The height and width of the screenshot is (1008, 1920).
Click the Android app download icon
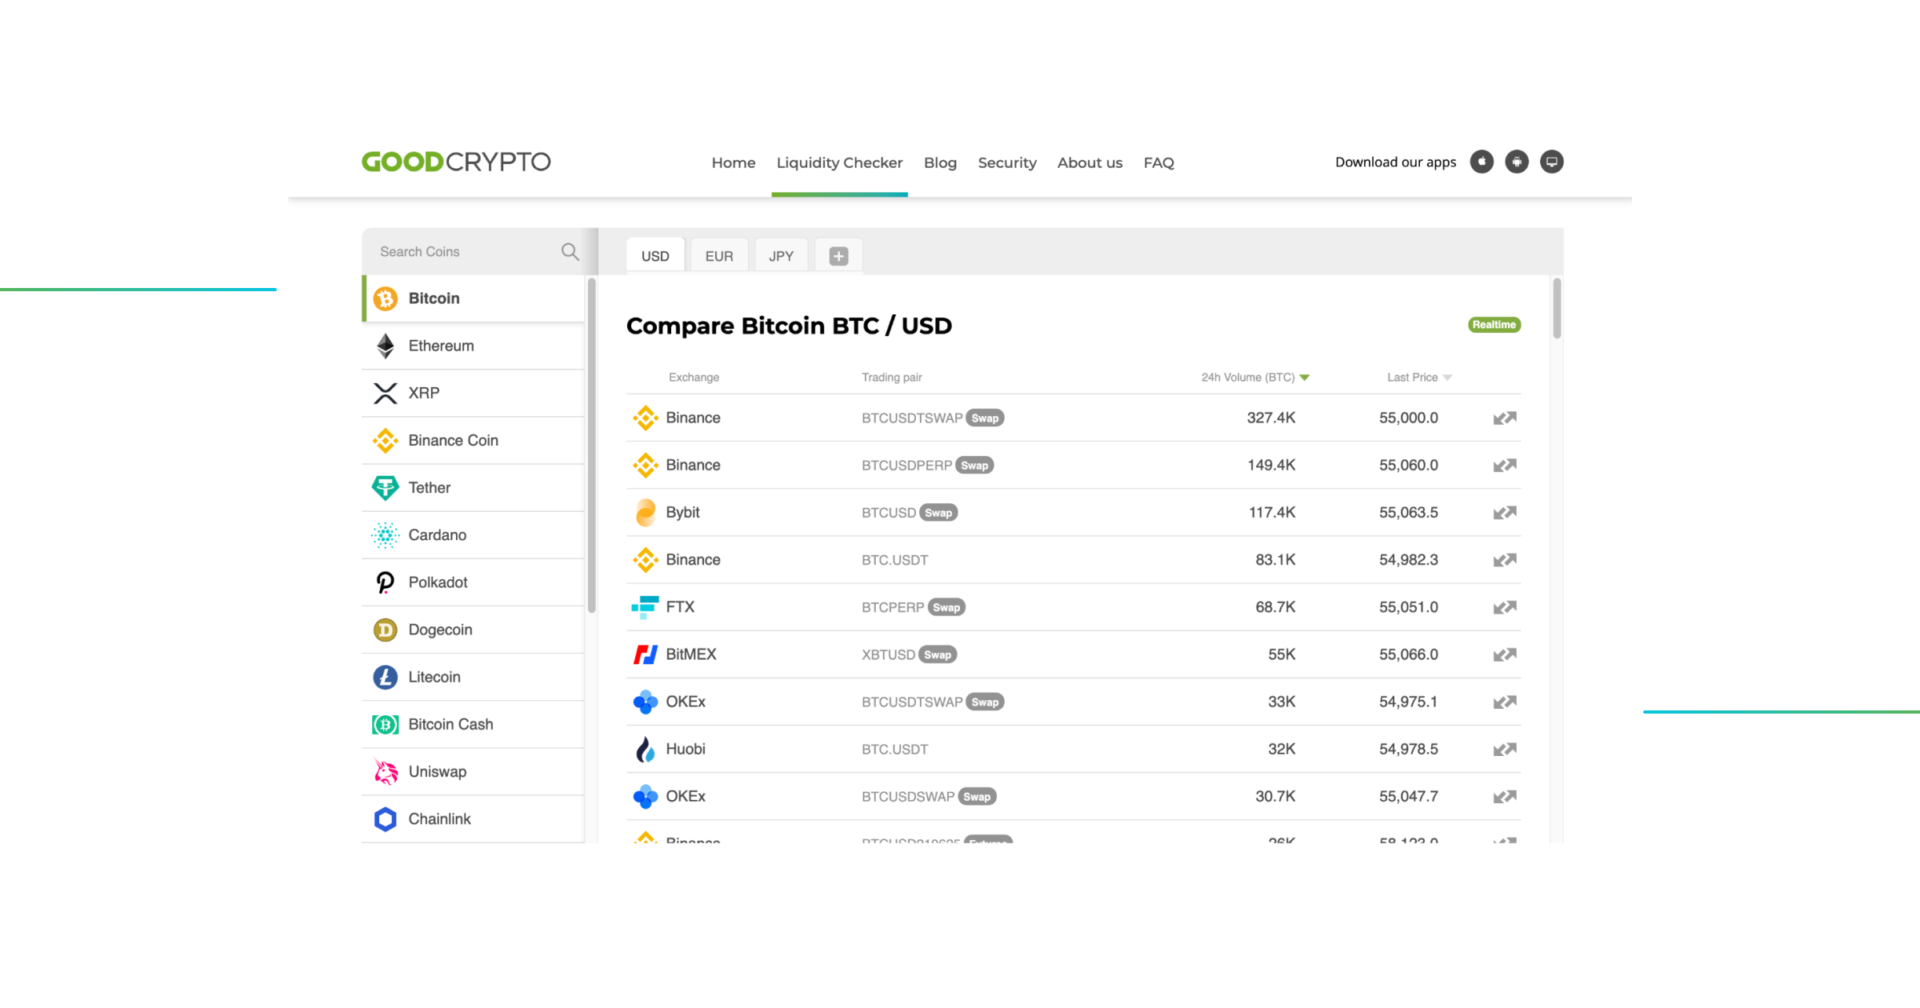(1516, 161)
